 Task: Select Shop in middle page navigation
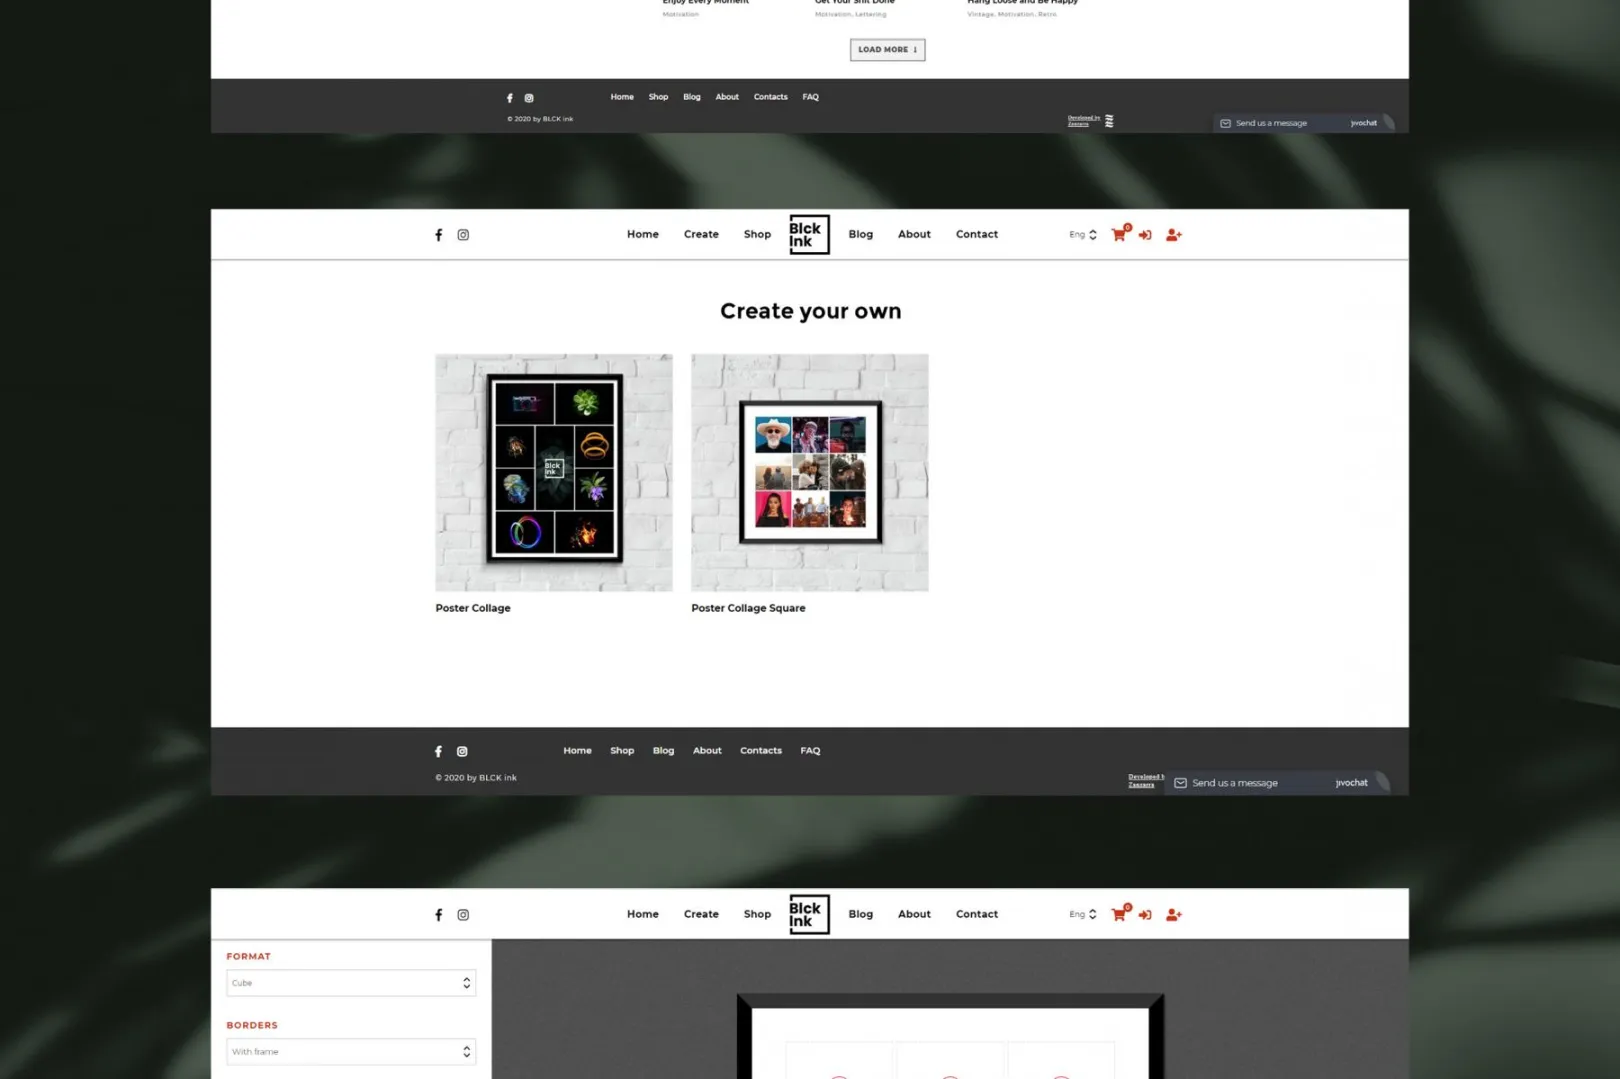click(x=757, y=234)
